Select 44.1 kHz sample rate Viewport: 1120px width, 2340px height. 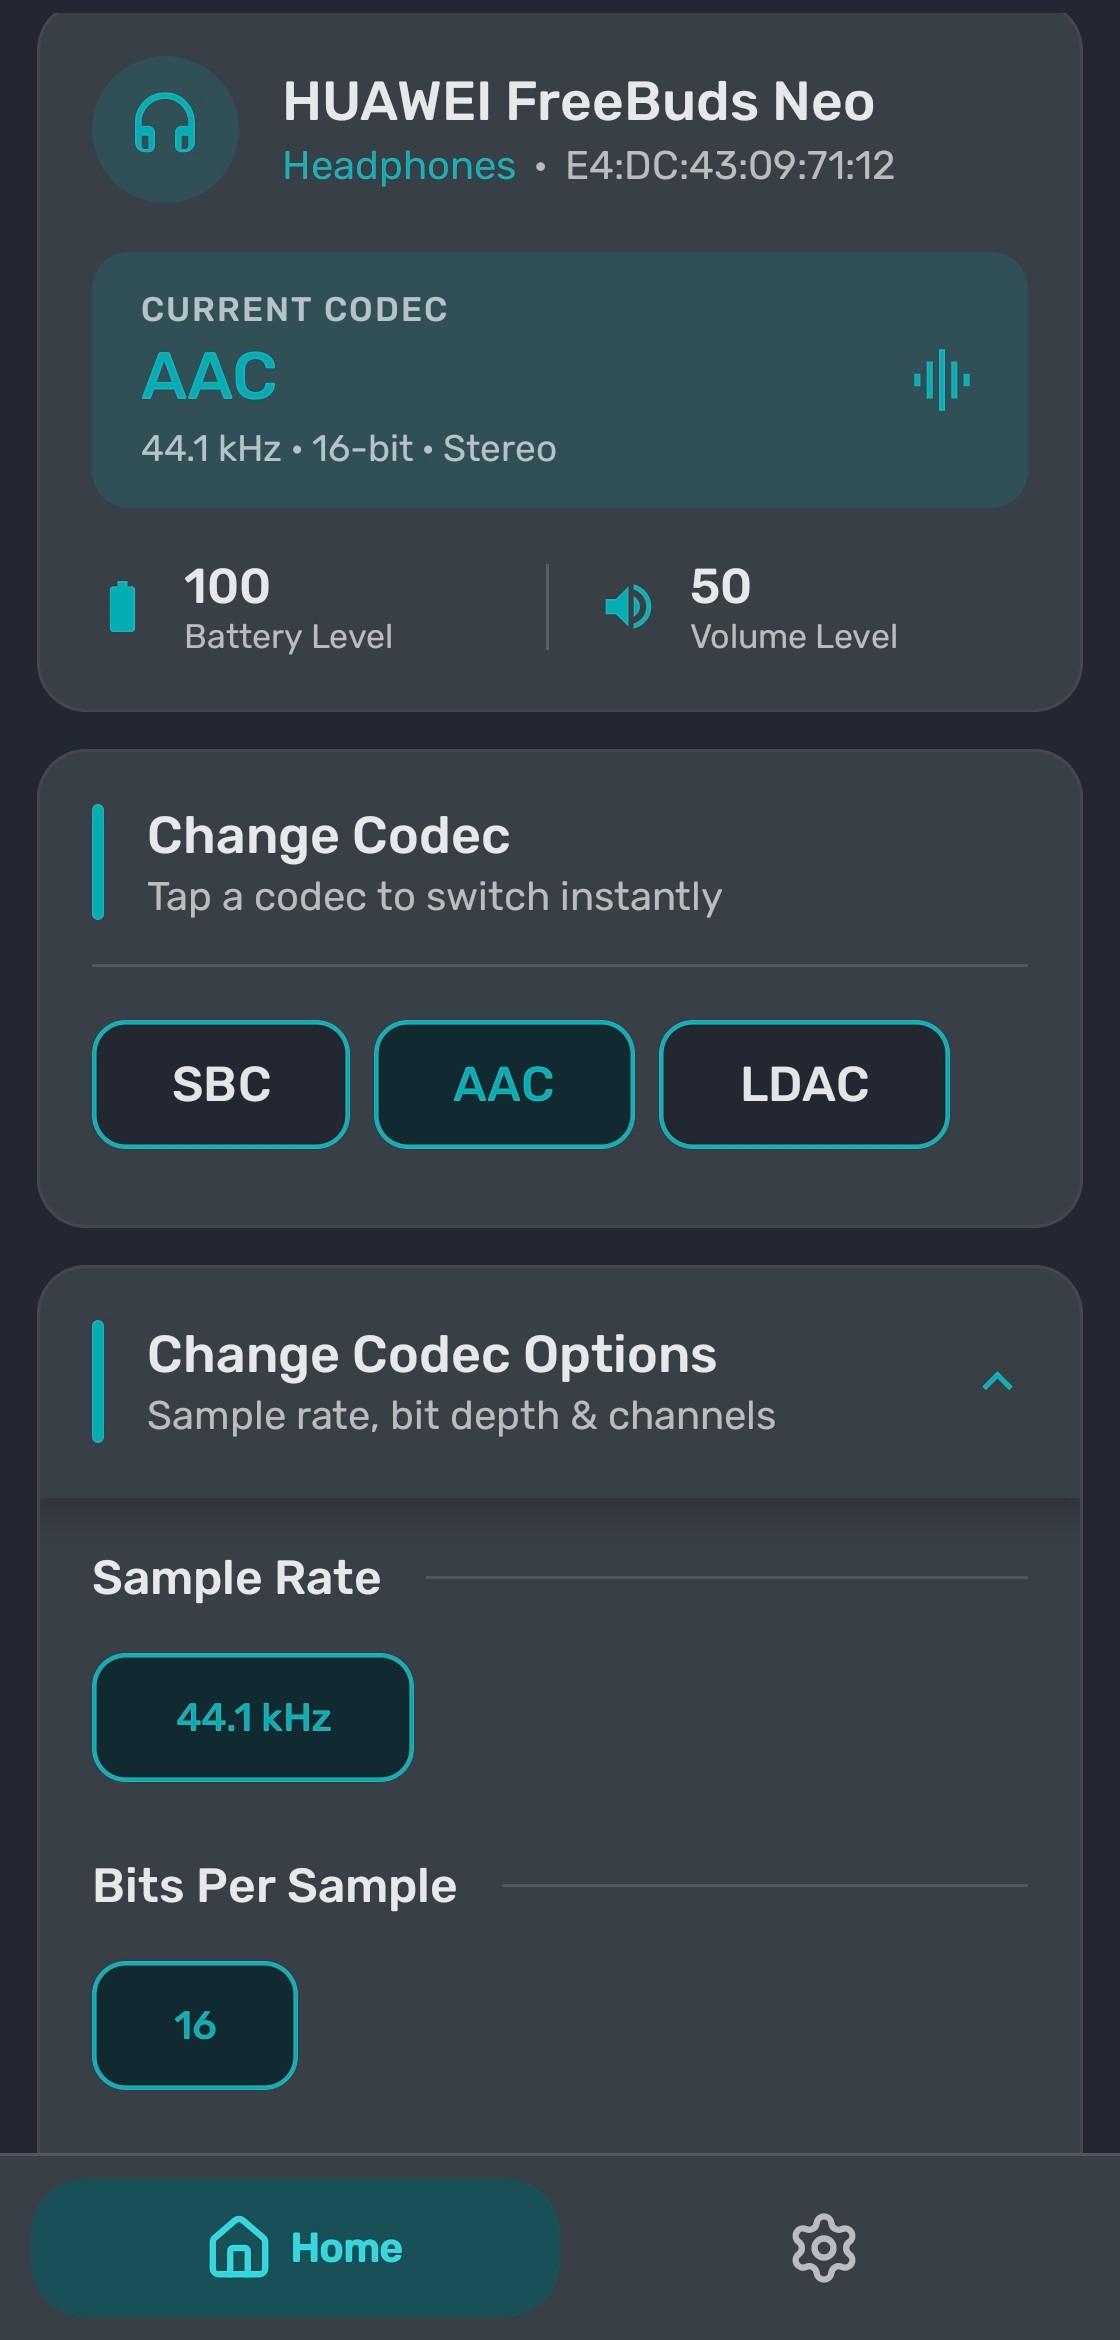(x=253, y=1717)
